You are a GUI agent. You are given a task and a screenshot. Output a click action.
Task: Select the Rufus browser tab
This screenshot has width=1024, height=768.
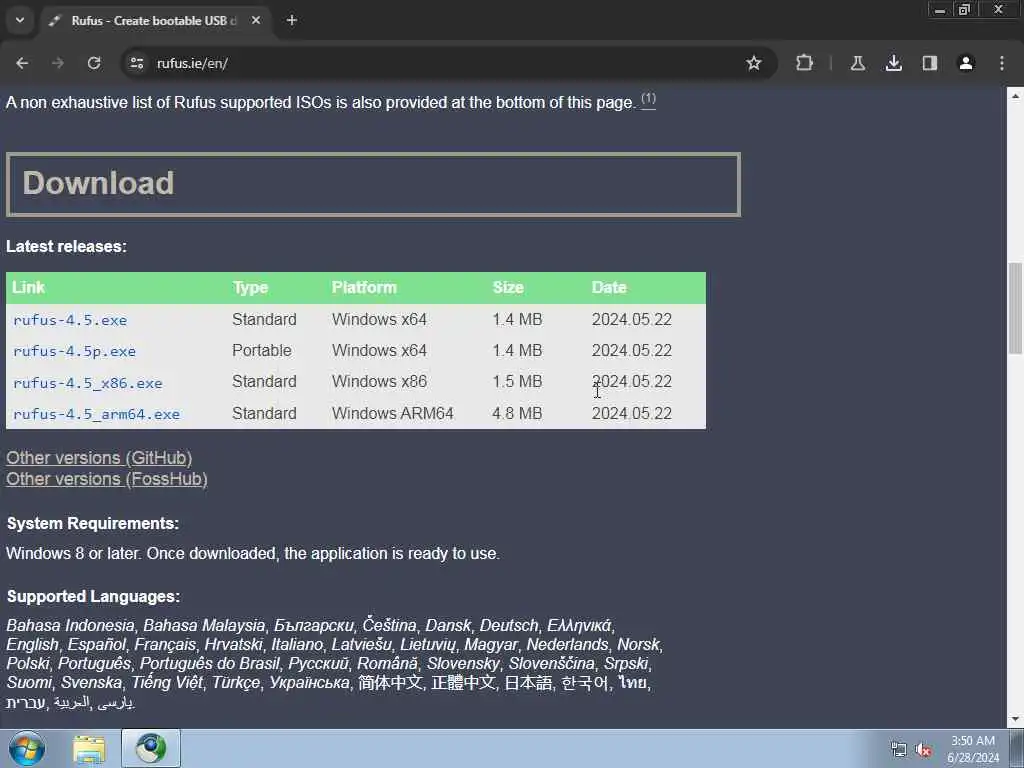[x=153, y=21]
